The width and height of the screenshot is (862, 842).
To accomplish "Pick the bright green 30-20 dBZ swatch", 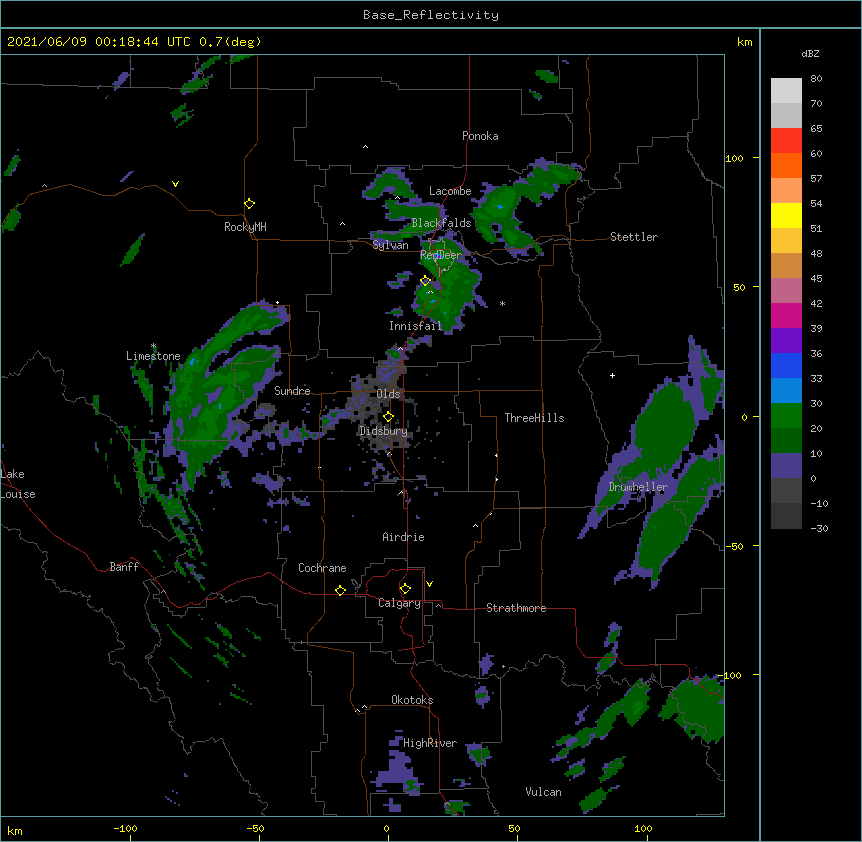I will click(786, 416).
